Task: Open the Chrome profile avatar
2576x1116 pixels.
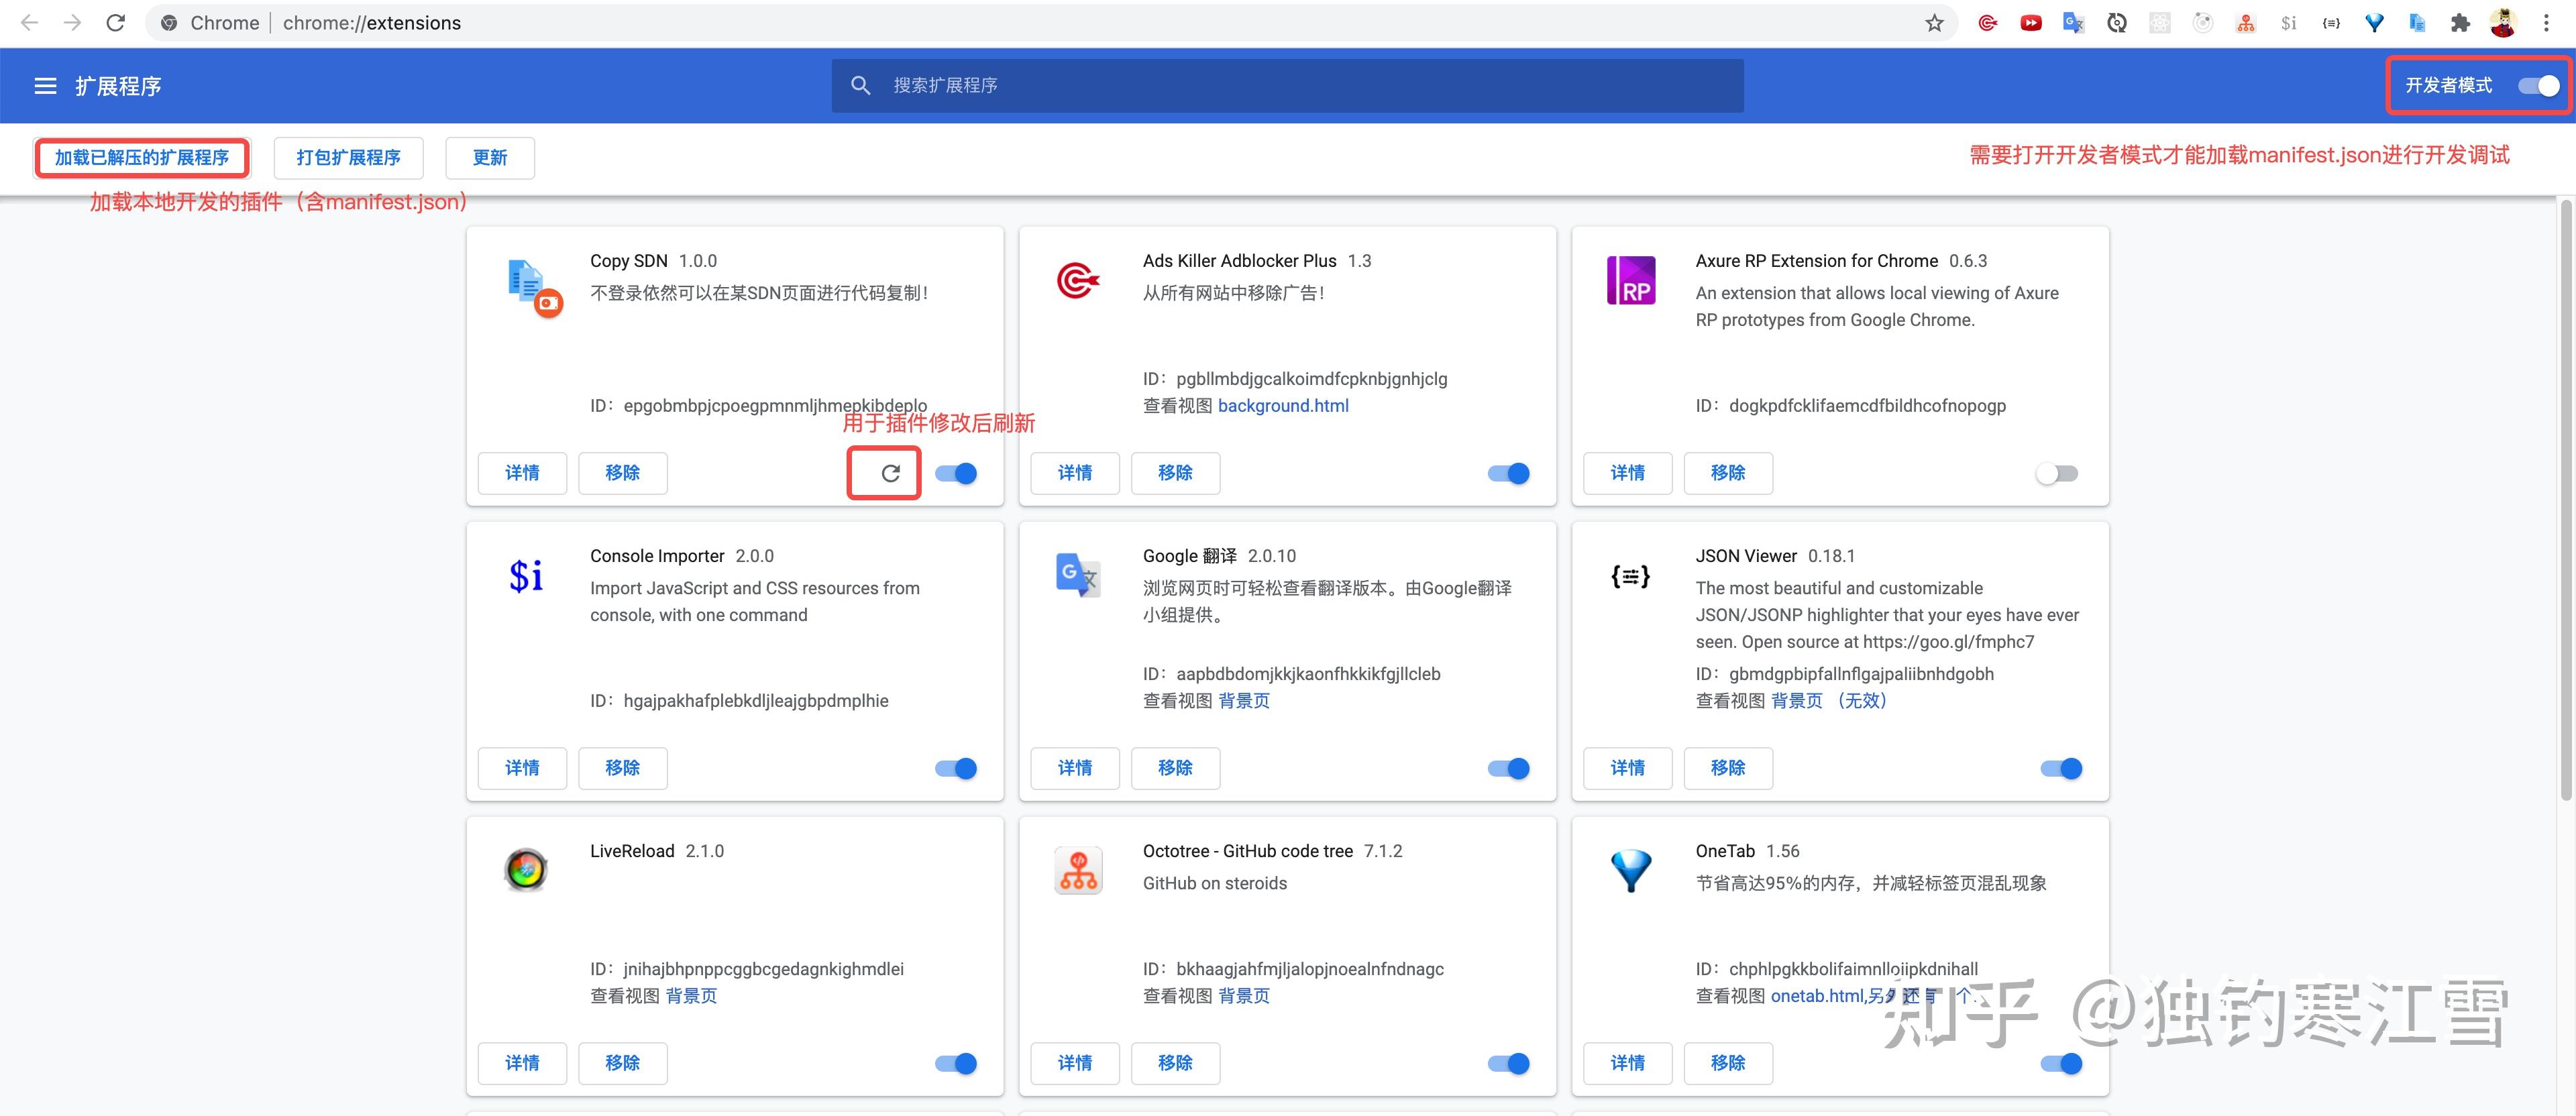Action: (2503, 23)
